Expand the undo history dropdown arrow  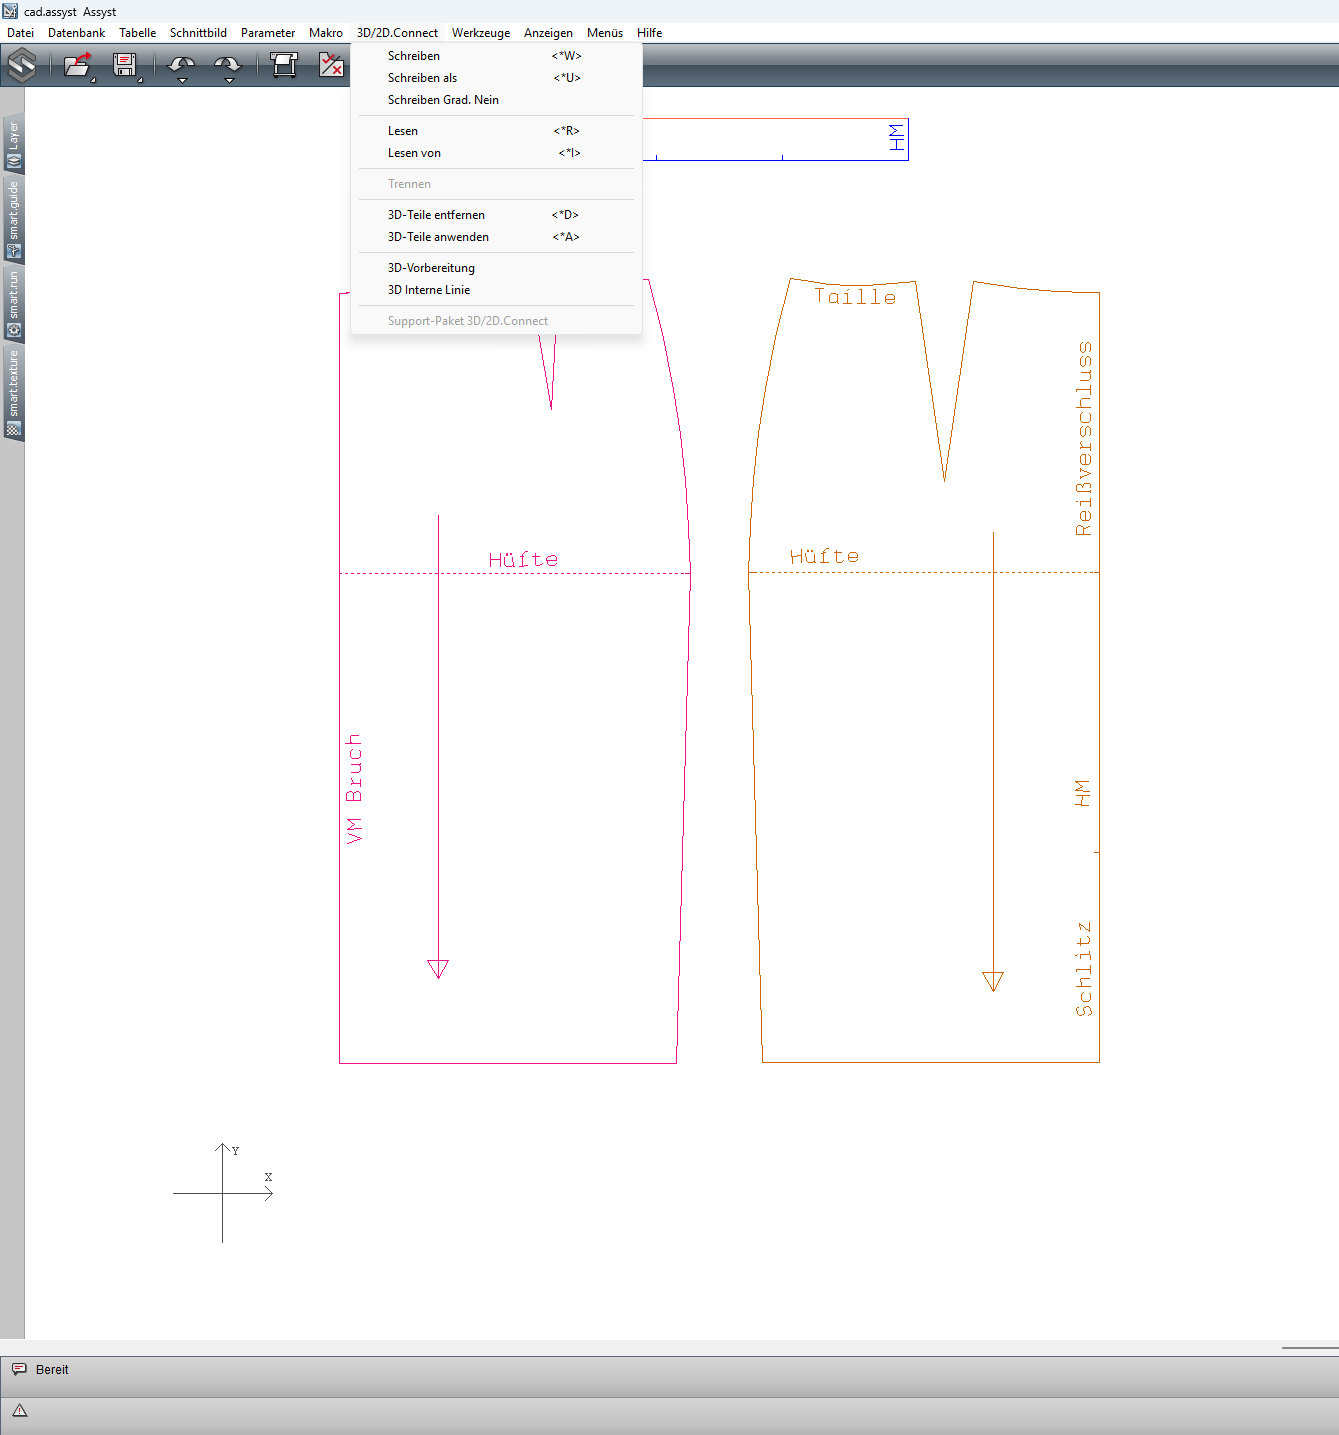point(182,81)
